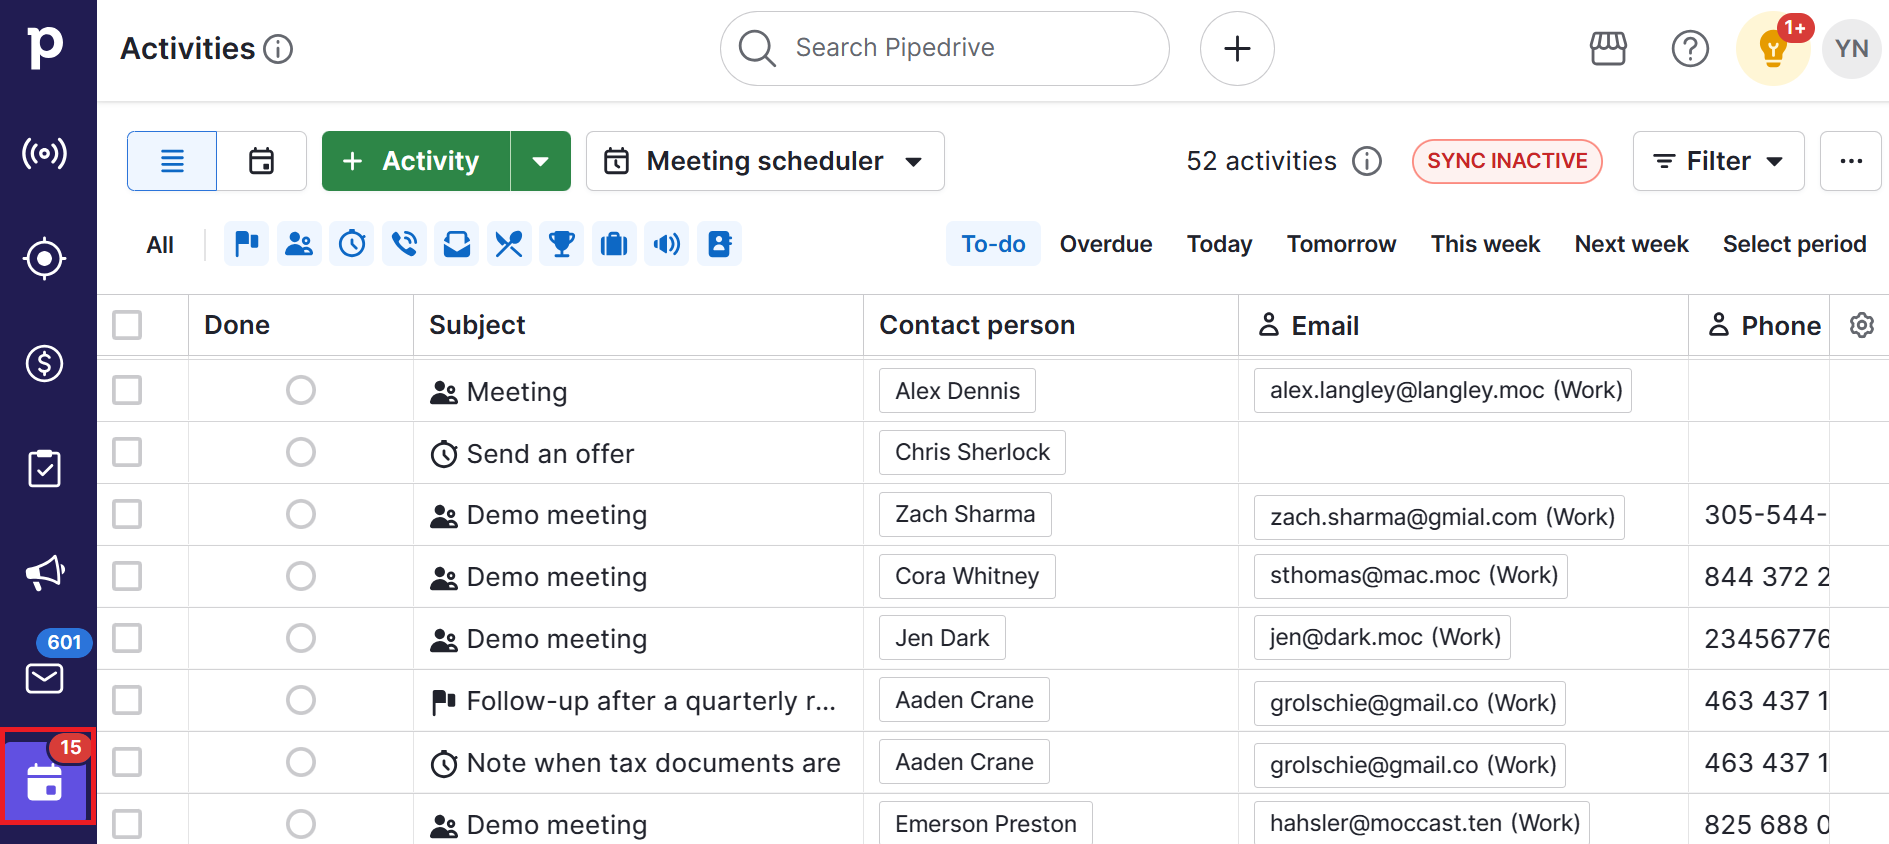Select the All activity types tab
This screenshot has height=844, width=1889.
point(160,244)
